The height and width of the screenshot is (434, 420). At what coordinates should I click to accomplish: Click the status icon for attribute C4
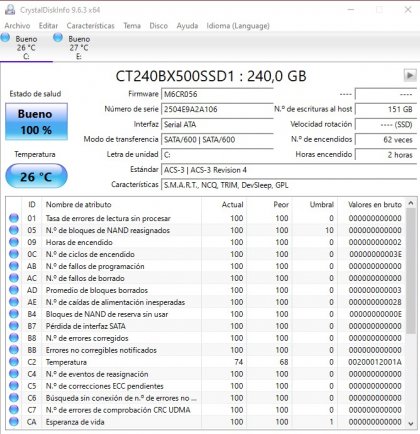point(14,374)
